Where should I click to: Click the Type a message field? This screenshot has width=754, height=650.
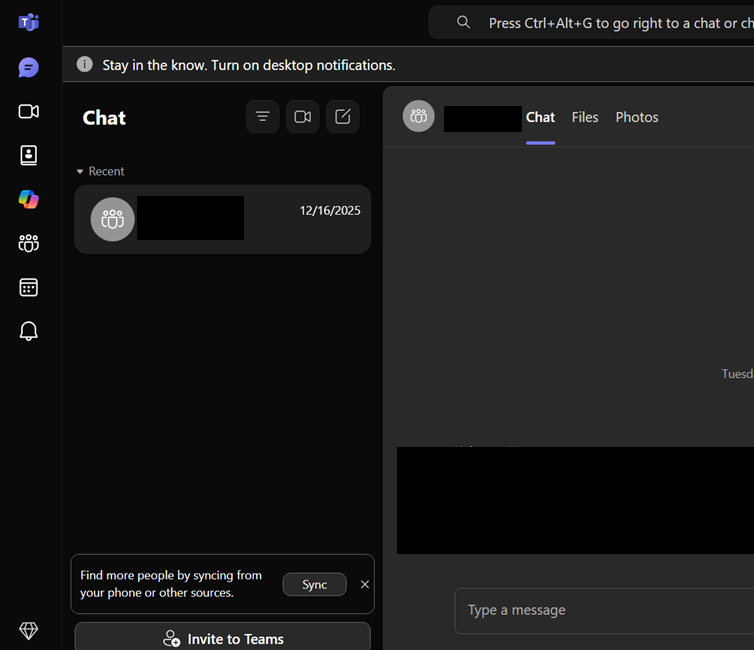pos(604,611)
